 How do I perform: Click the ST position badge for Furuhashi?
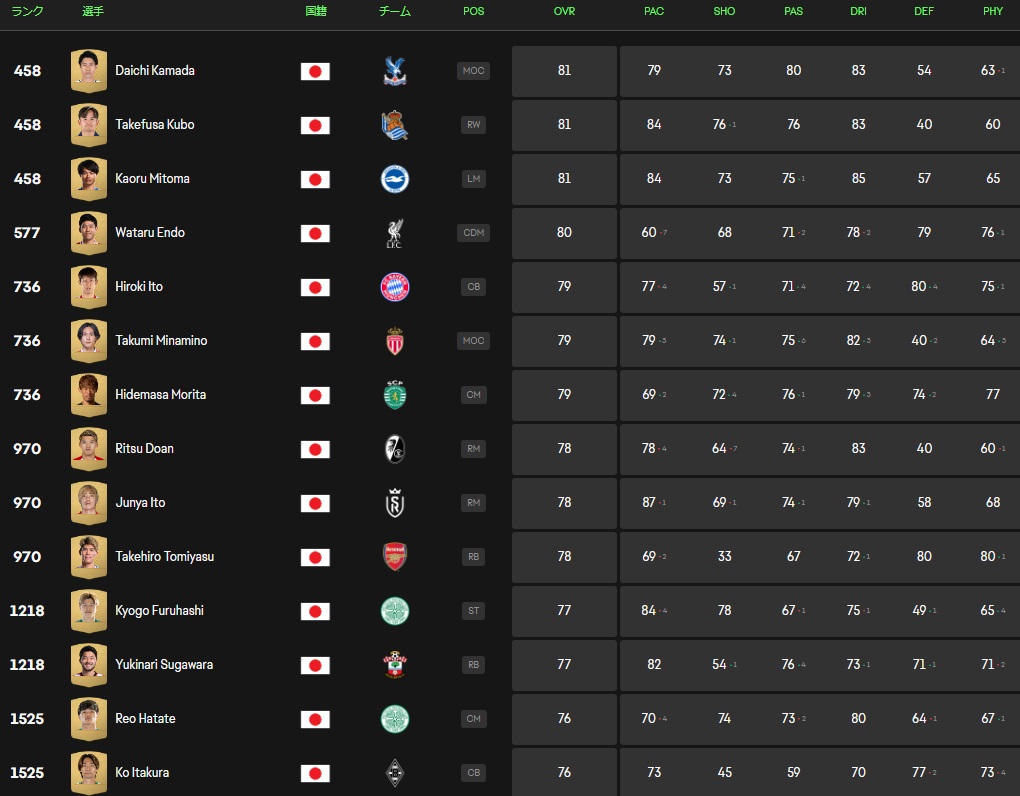(x=473, y=611)
